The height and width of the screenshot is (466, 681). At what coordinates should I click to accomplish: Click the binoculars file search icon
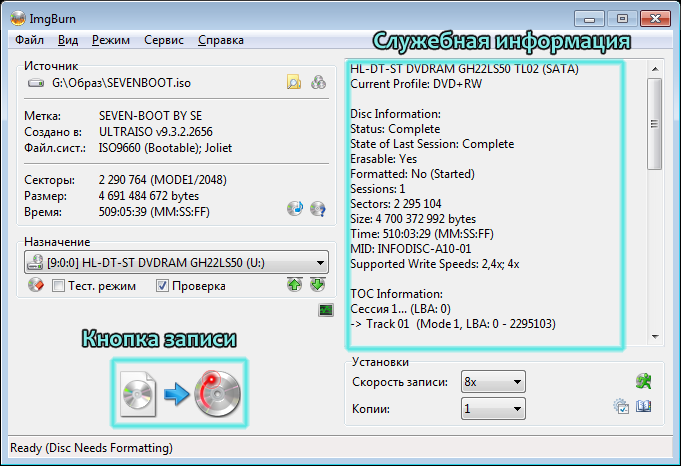click(x=318, y=83)
